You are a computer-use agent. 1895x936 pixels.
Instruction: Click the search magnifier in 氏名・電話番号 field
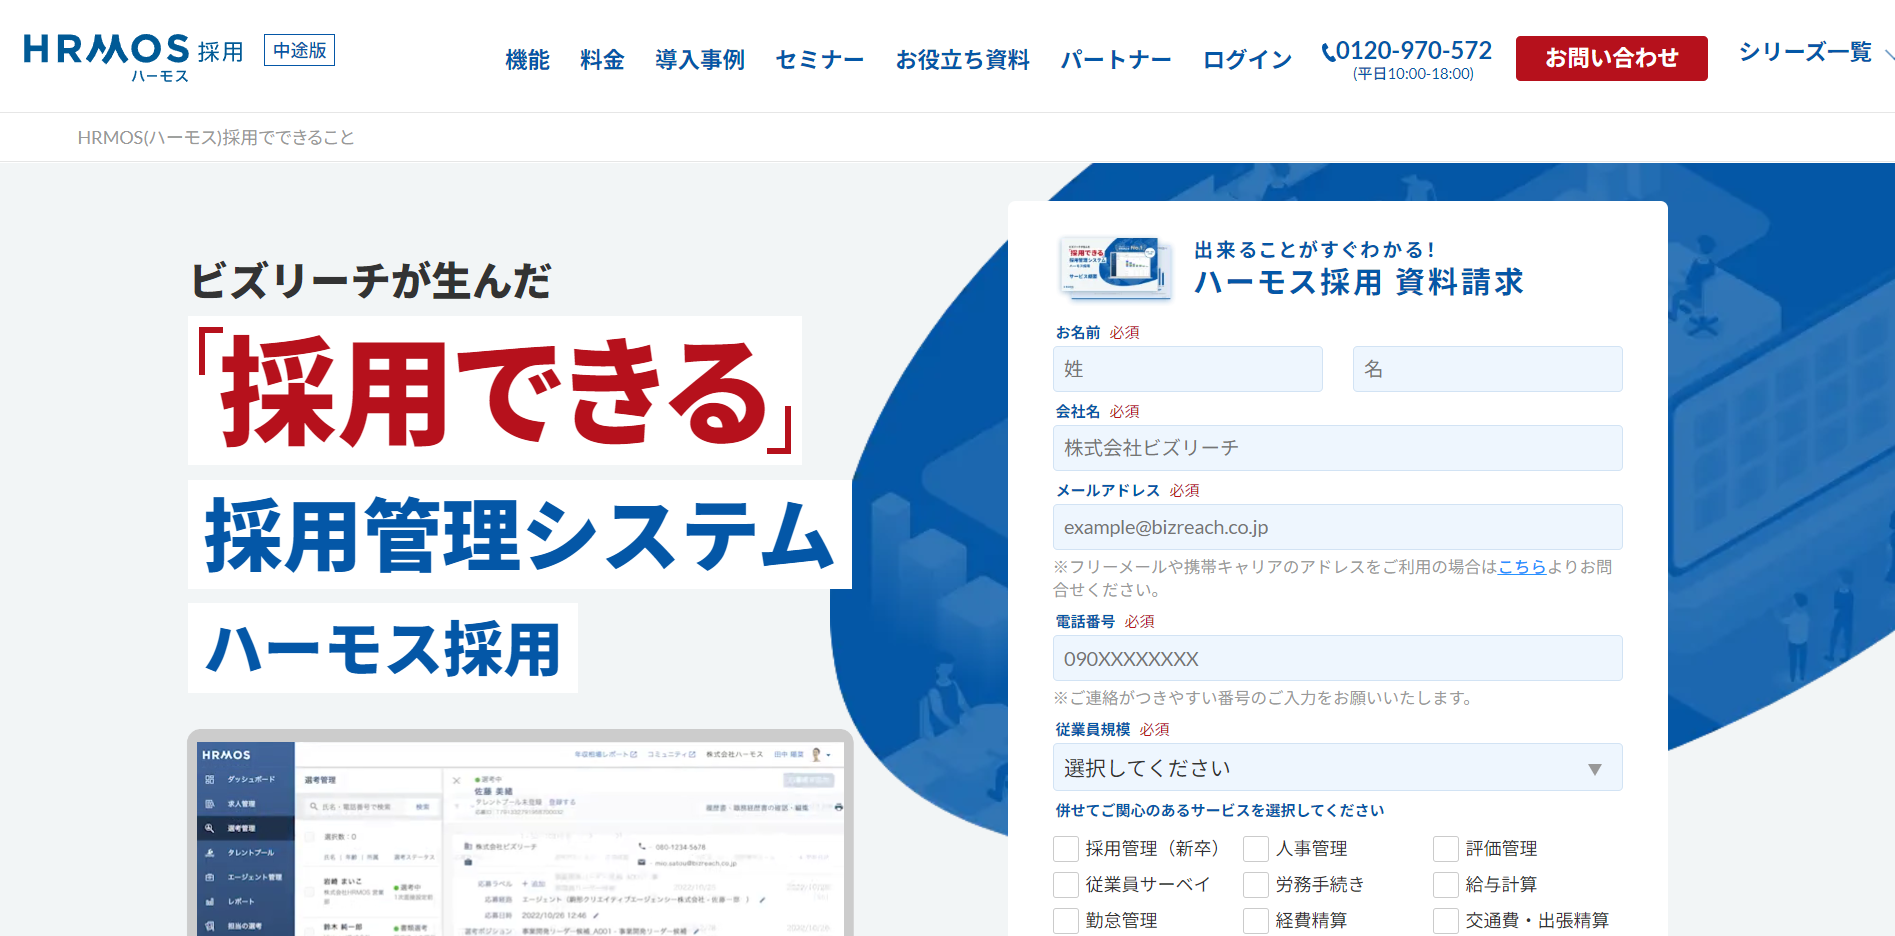[x=314, y=805]
